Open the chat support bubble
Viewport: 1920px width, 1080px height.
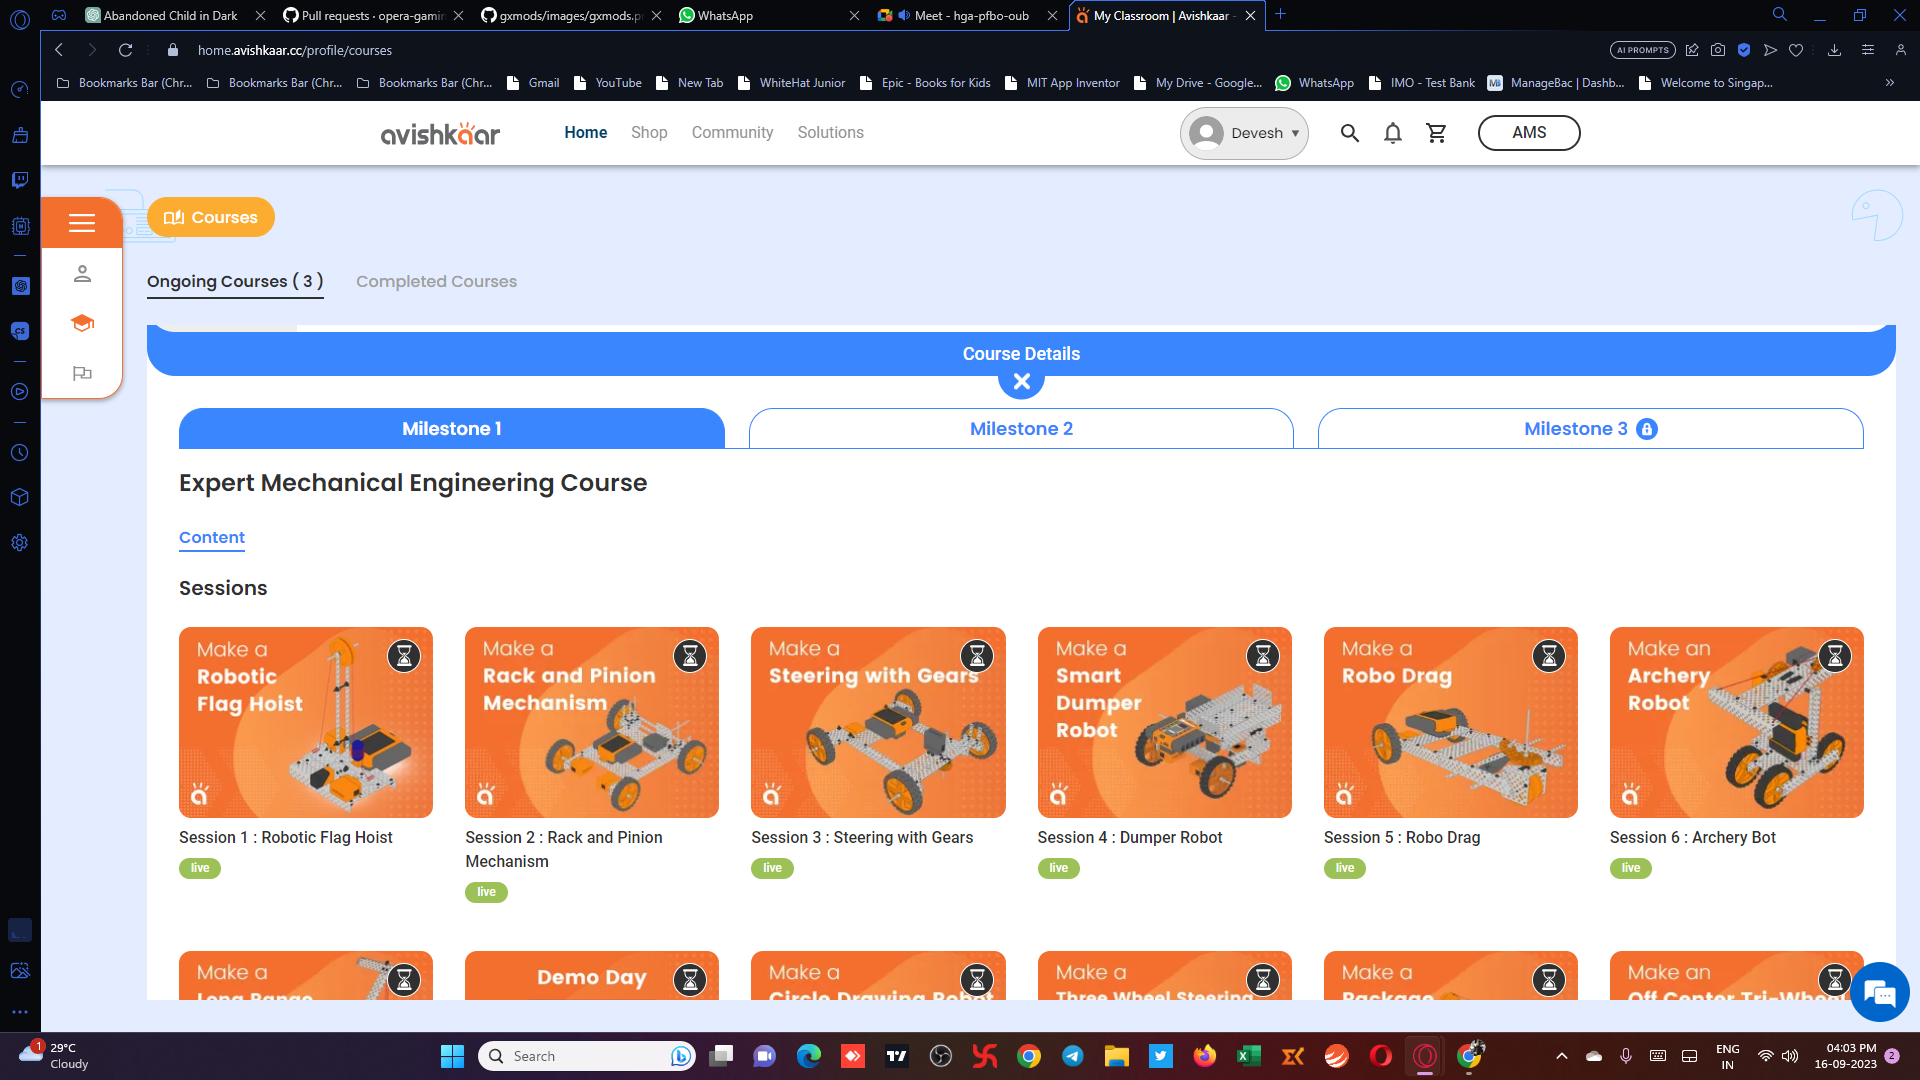[x=1879, y=992]
